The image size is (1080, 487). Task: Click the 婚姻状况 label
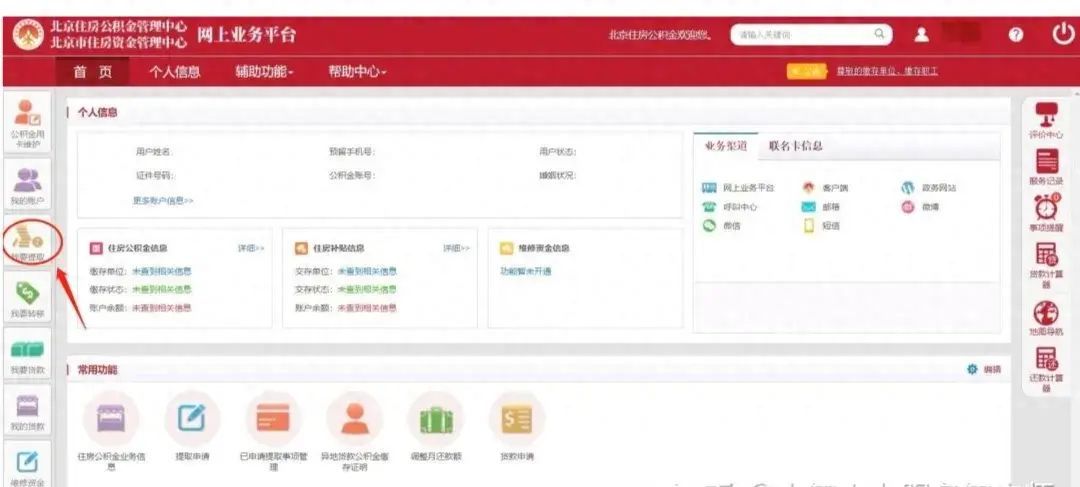(557, 176)
